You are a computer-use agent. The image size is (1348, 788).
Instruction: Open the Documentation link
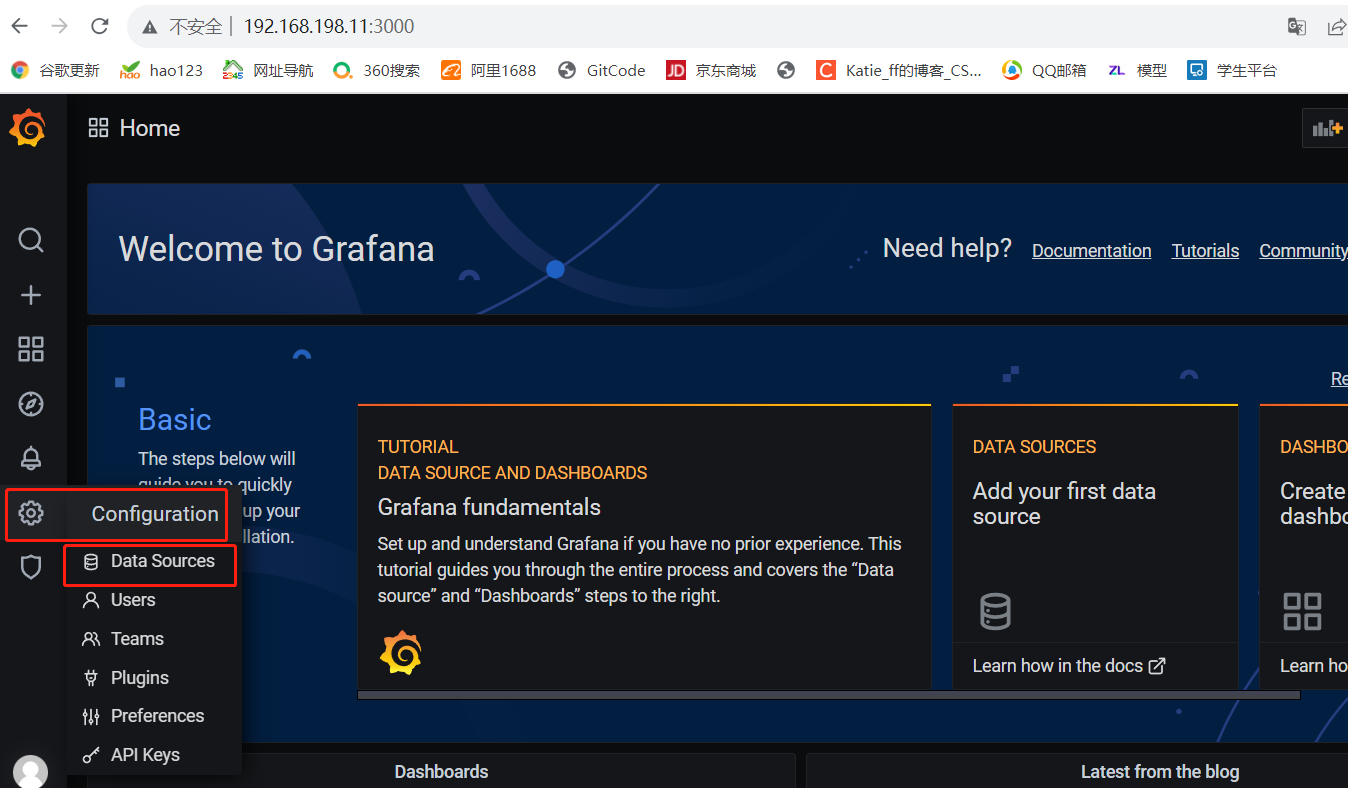click(x=1091, y=251)
